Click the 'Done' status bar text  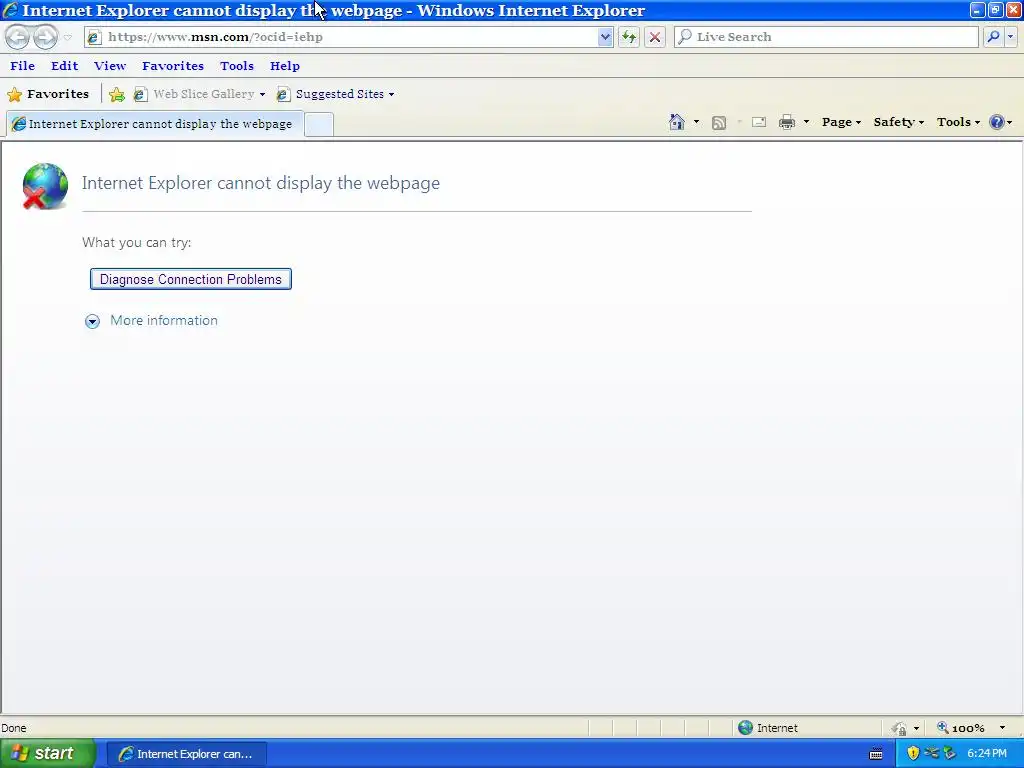[14, 728]
